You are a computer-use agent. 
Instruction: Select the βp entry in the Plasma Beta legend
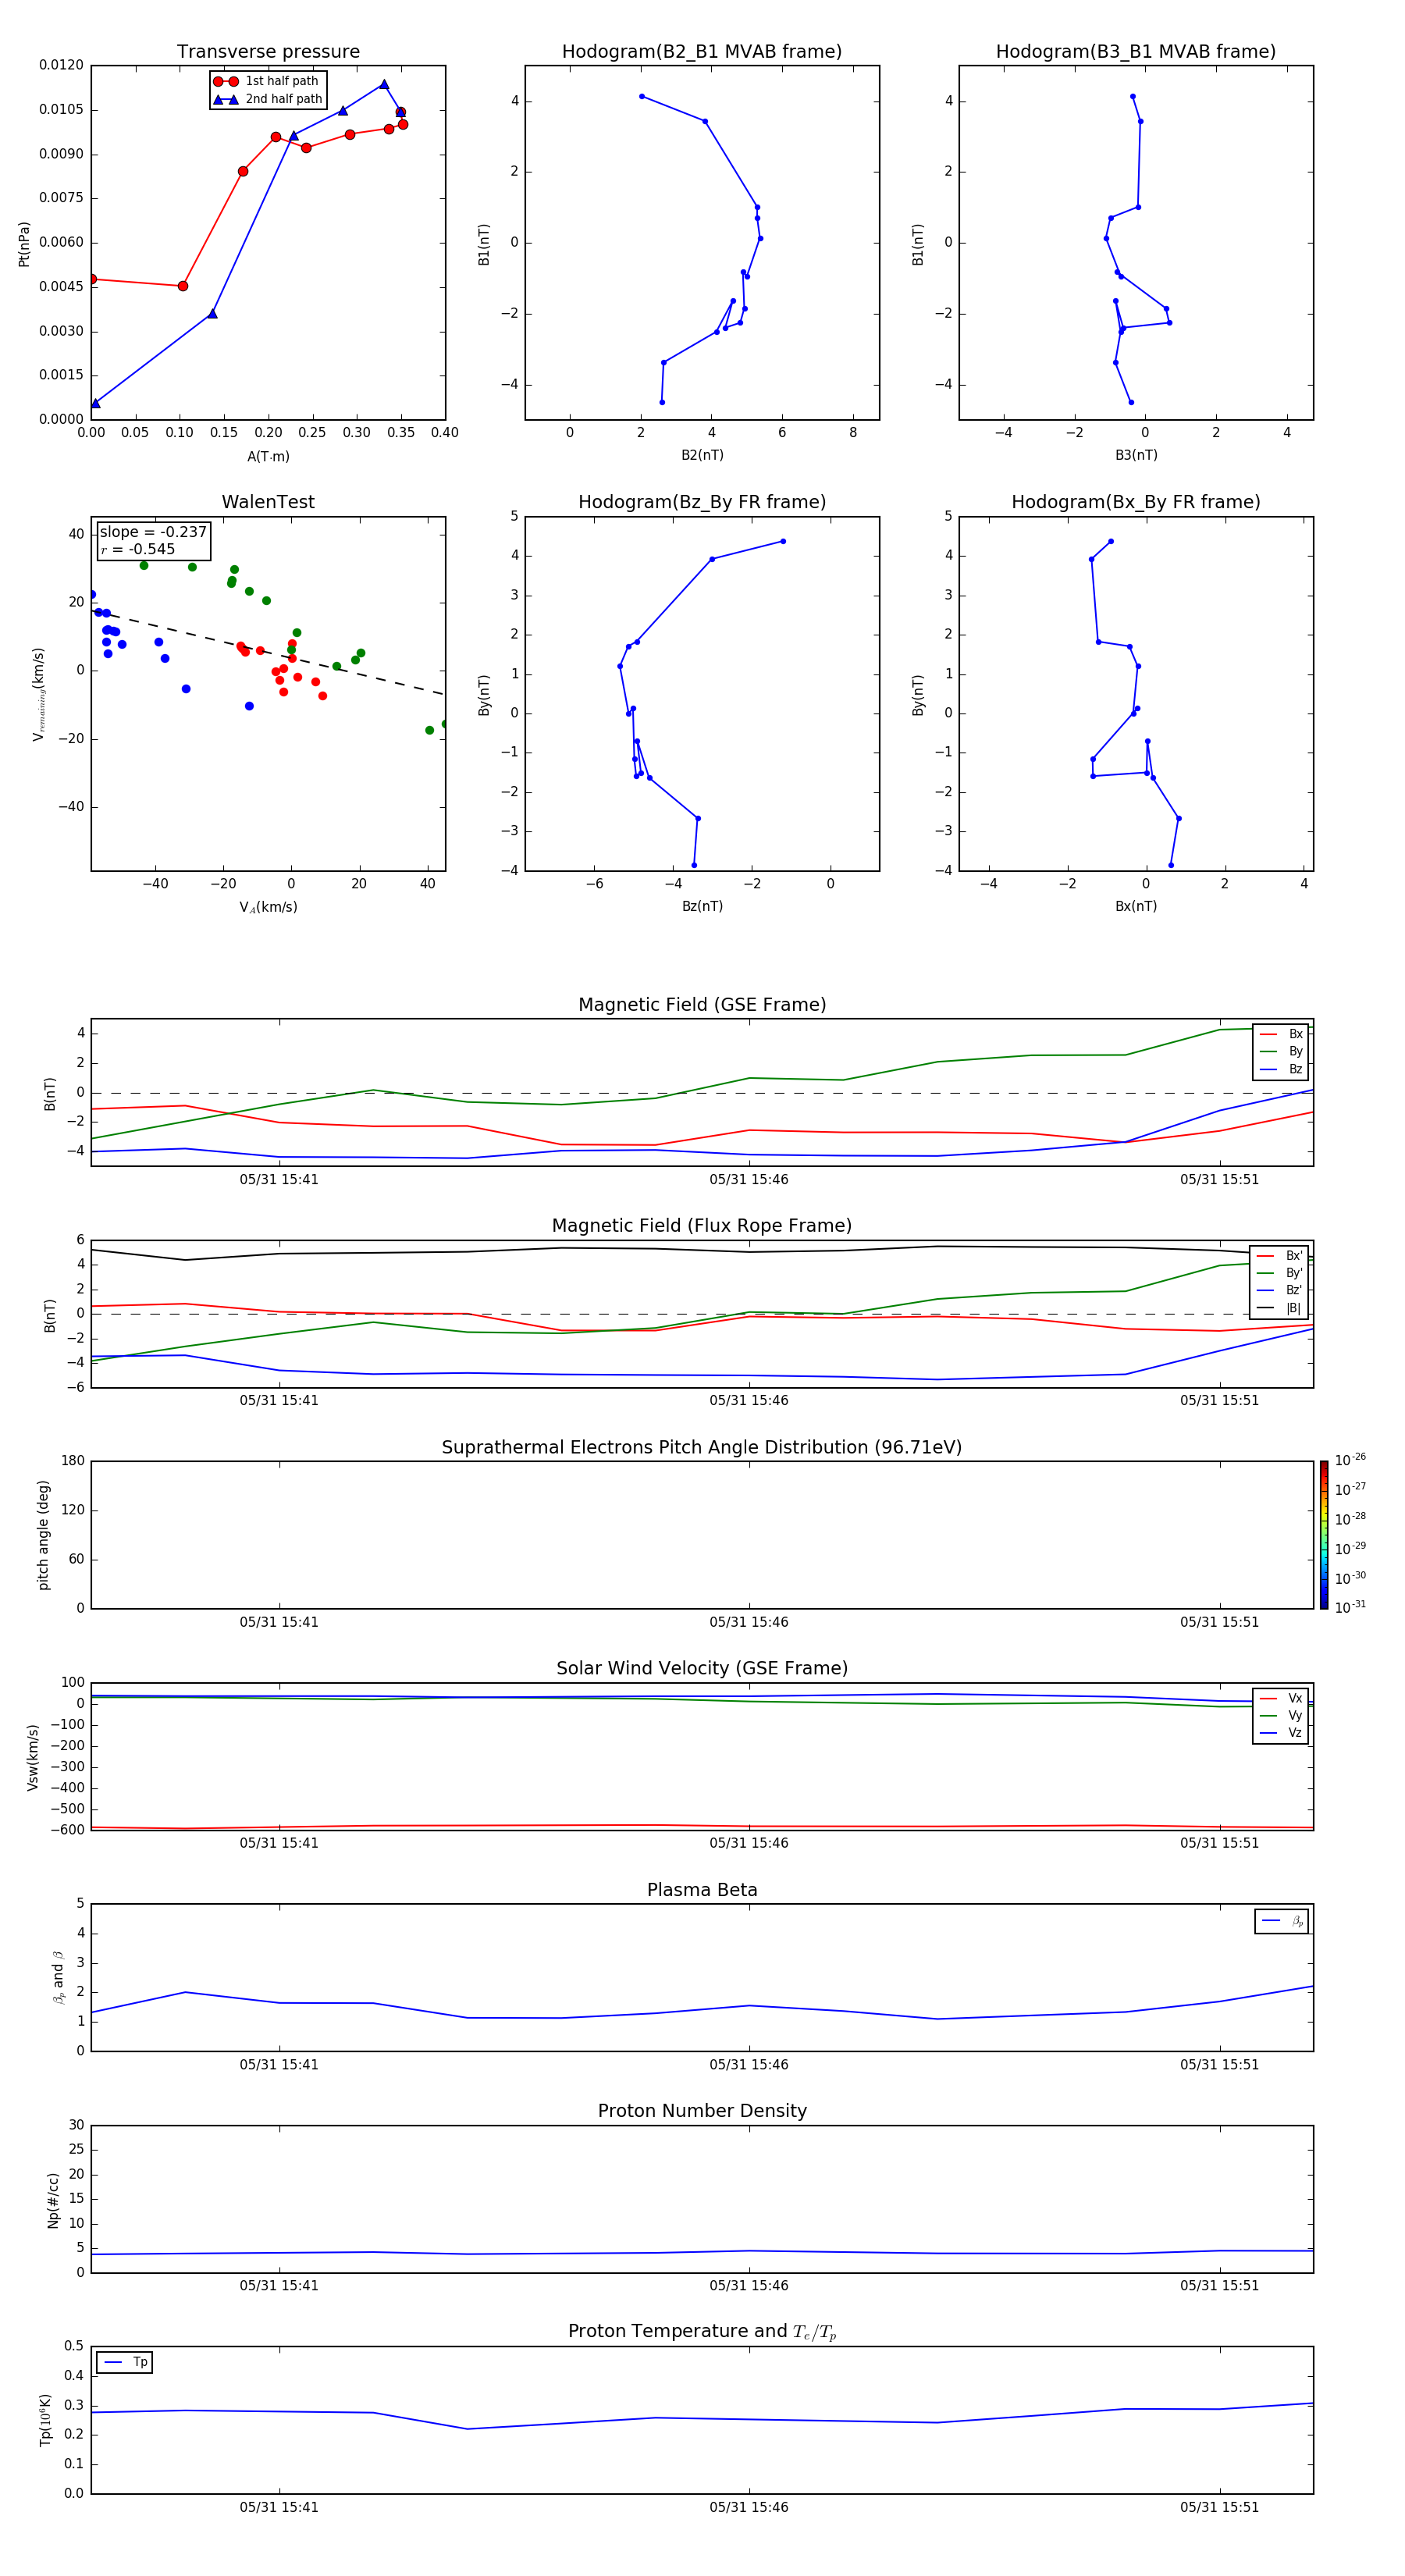pyautogui.click(x=1282, y=1921)
